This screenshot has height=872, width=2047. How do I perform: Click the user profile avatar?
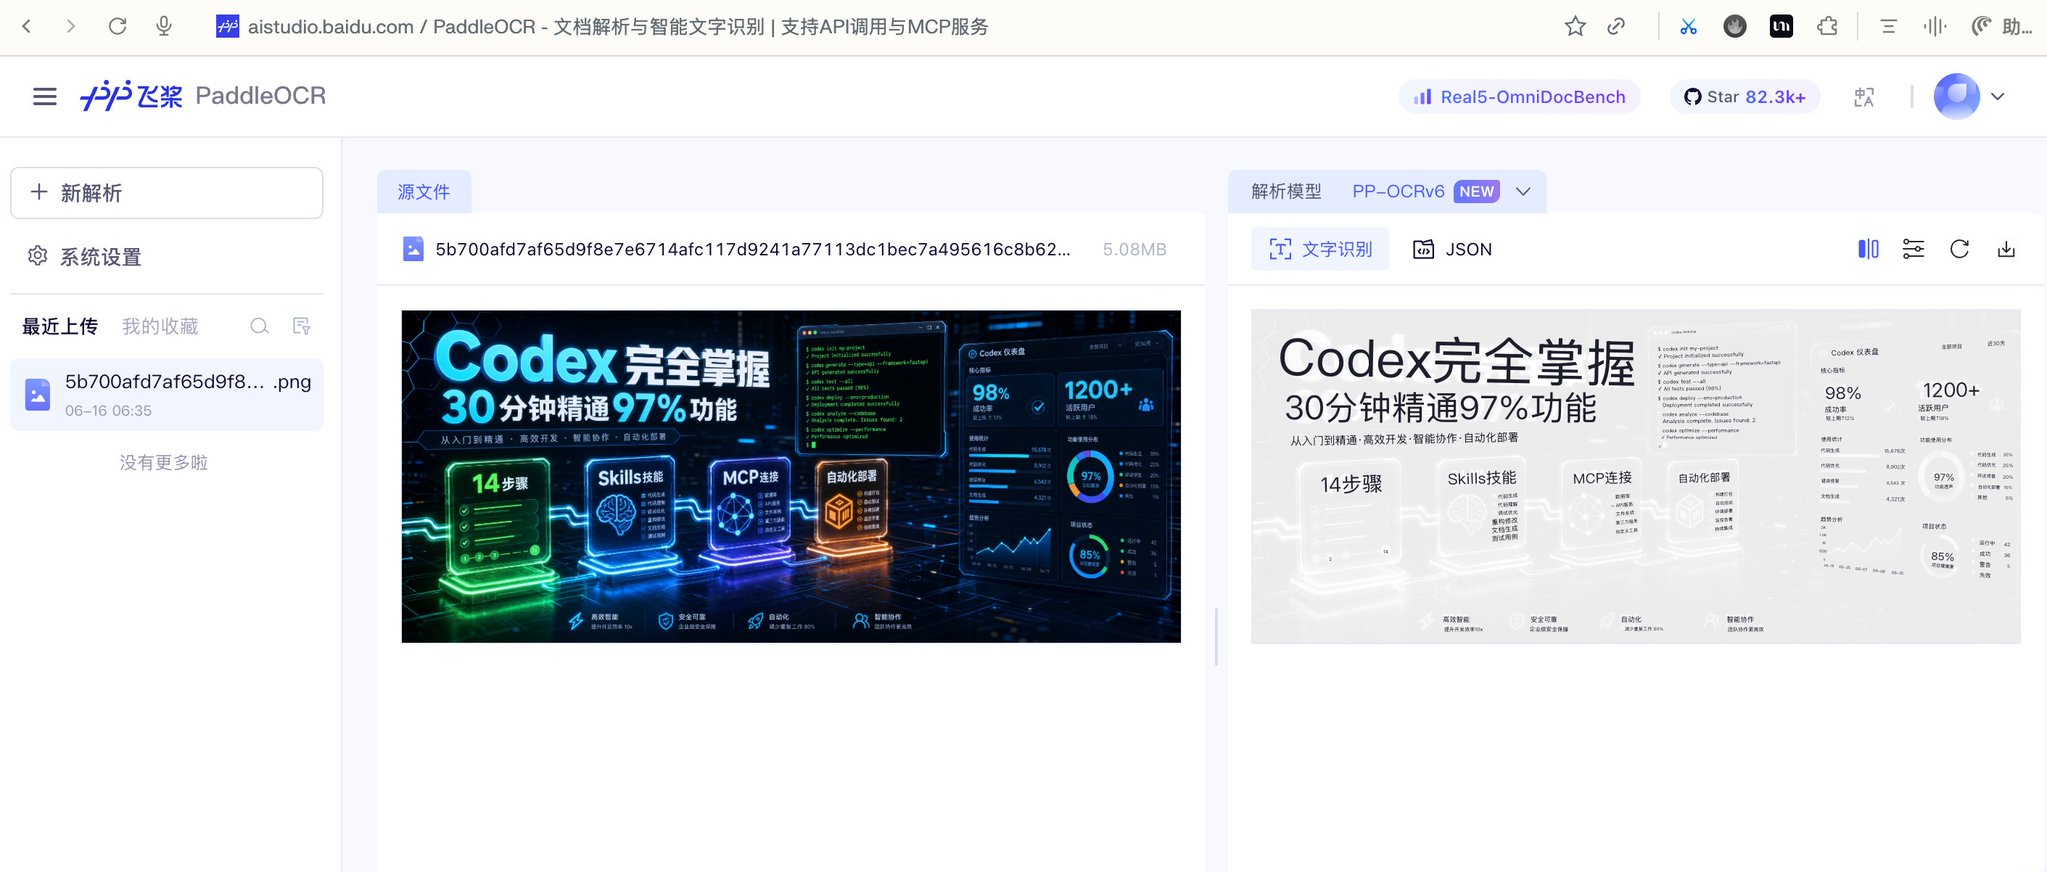click(1956, 96)
